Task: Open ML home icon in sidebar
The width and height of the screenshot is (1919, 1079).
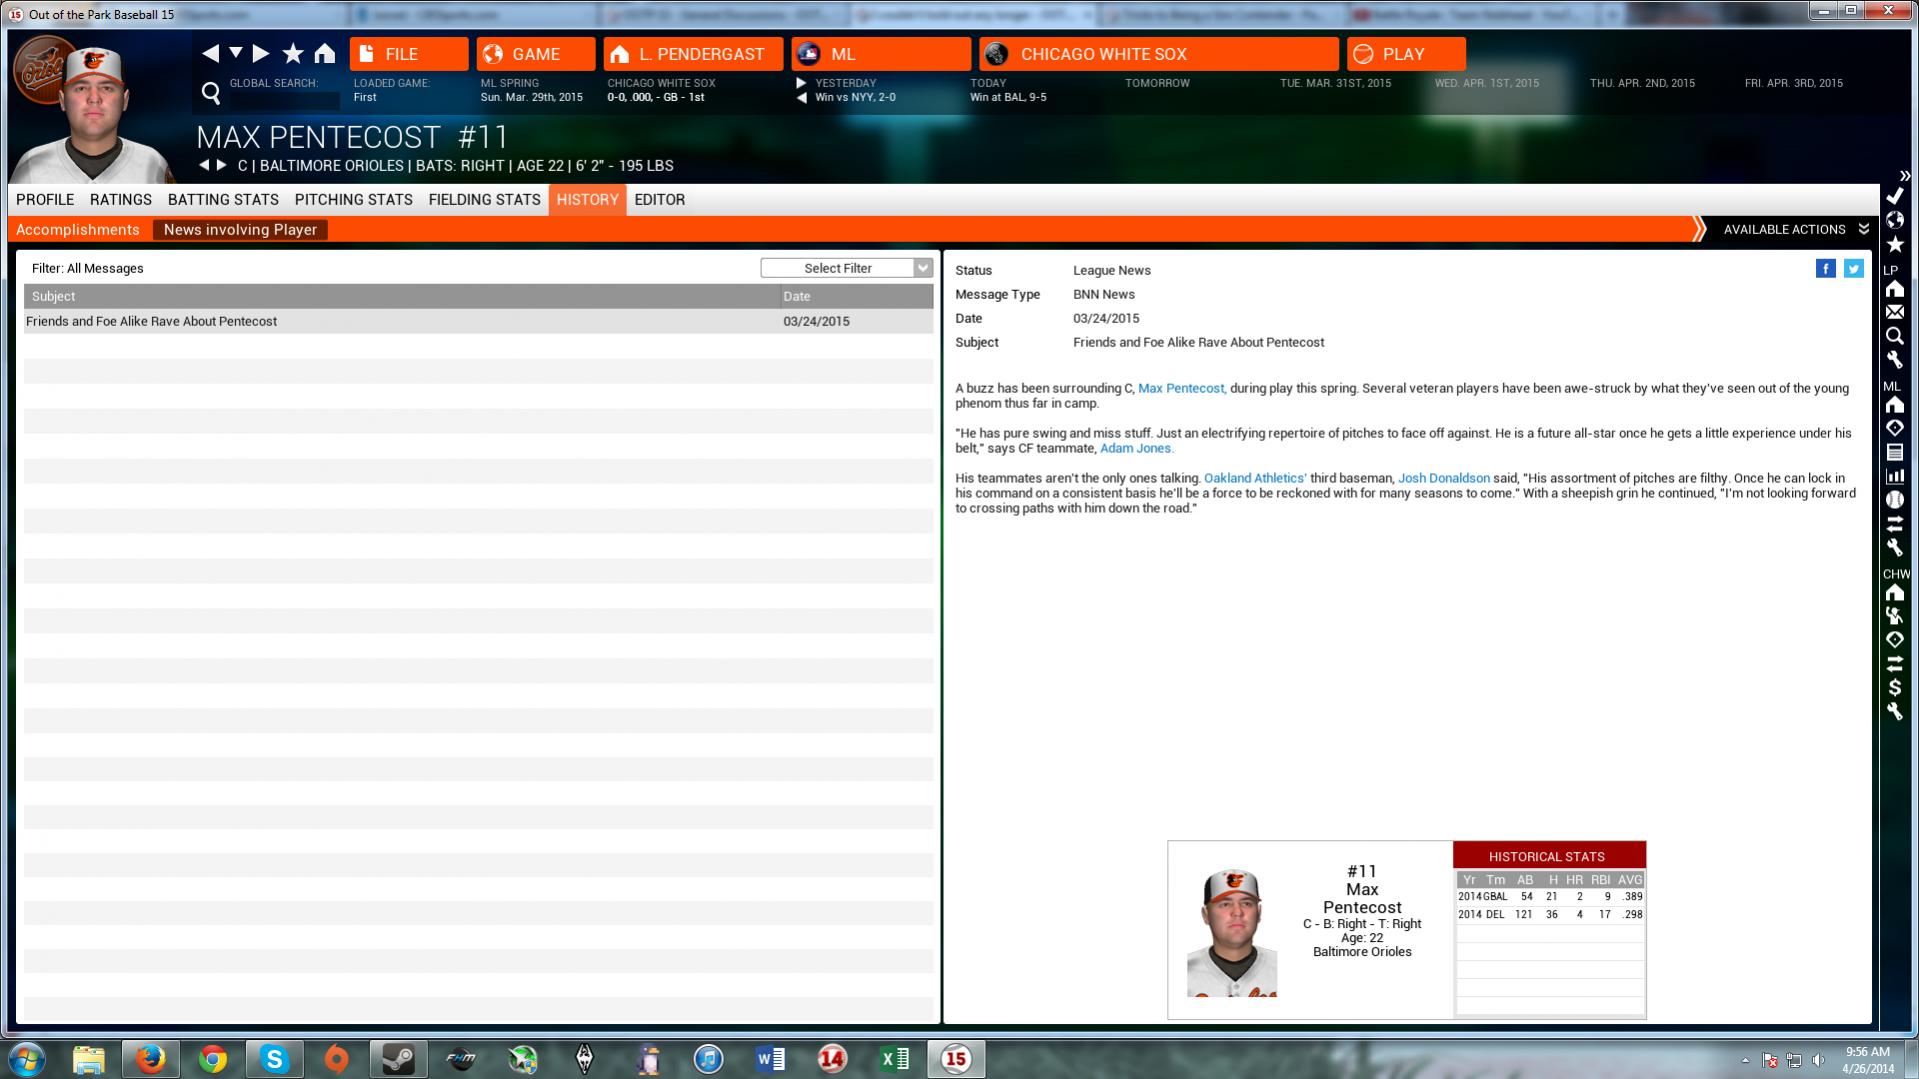Action: pos(1895,405)
